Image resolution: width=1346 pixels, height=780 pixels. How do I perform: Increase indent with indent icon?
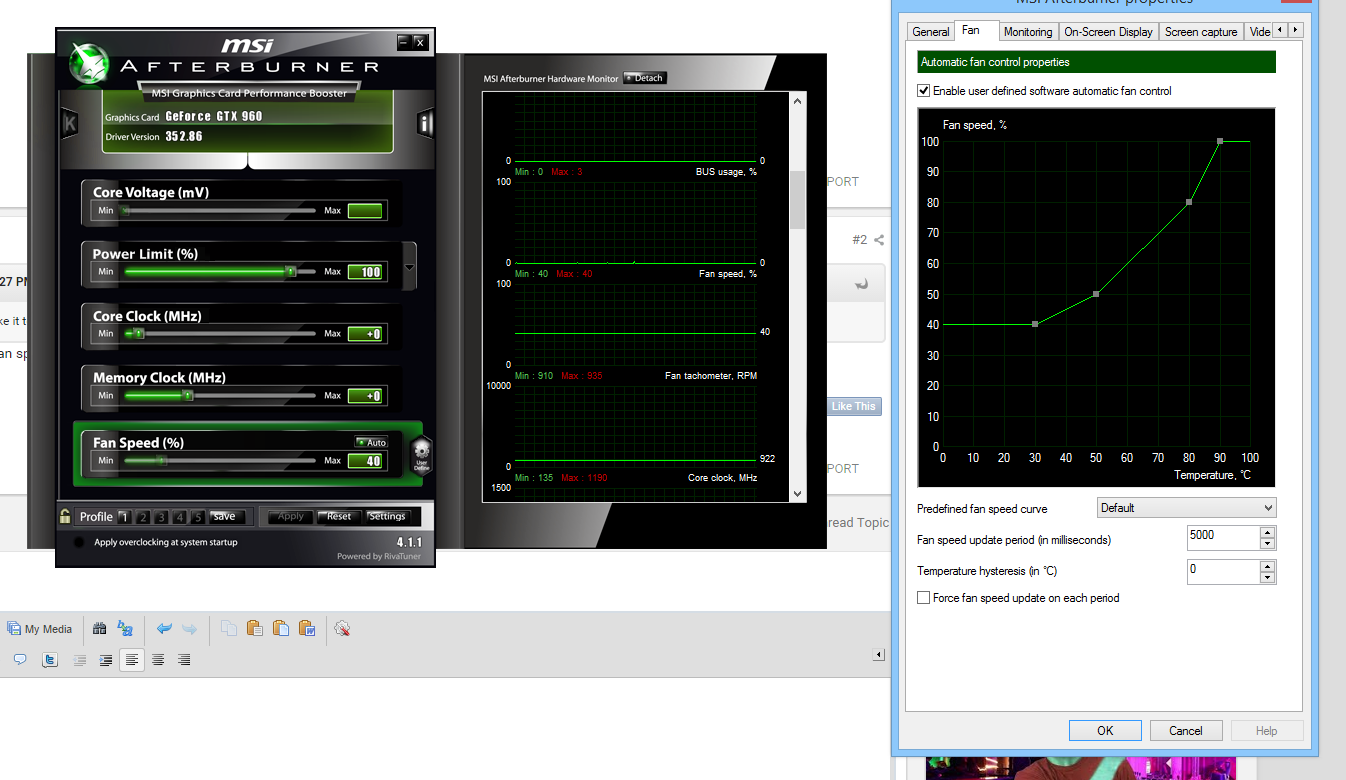click(105, 660)
